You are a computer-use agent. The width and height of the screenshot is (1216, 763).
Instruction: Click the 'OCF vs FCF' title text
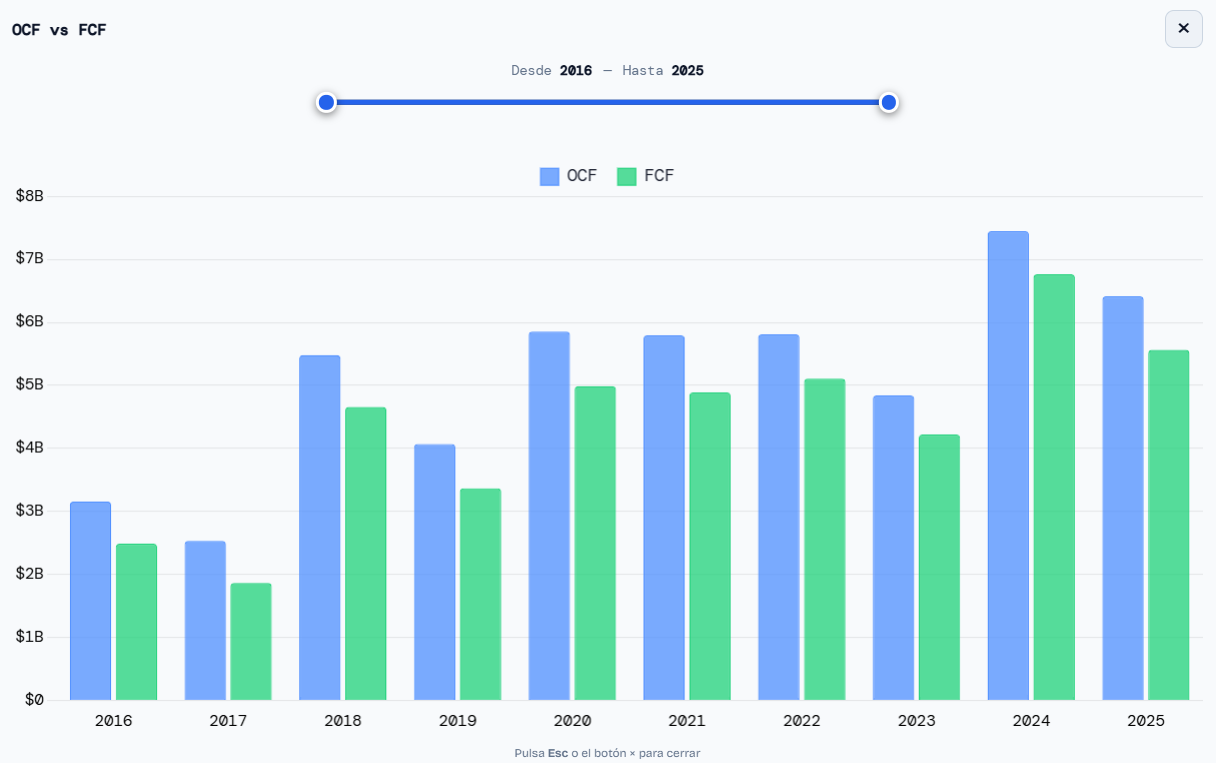tap(59, 30)
